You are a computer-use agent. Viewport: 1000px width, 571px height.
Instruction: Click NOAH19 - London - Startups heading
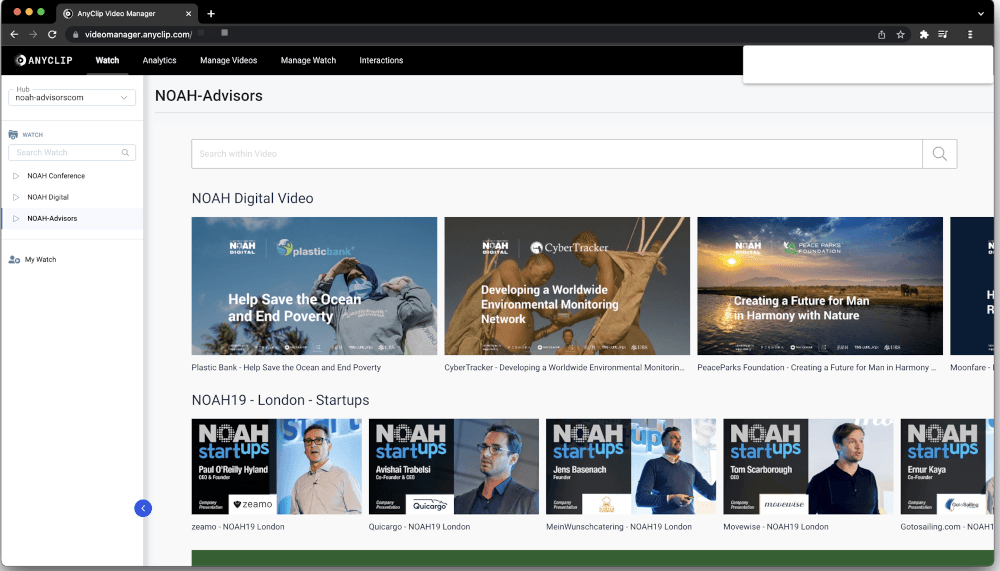281,400
